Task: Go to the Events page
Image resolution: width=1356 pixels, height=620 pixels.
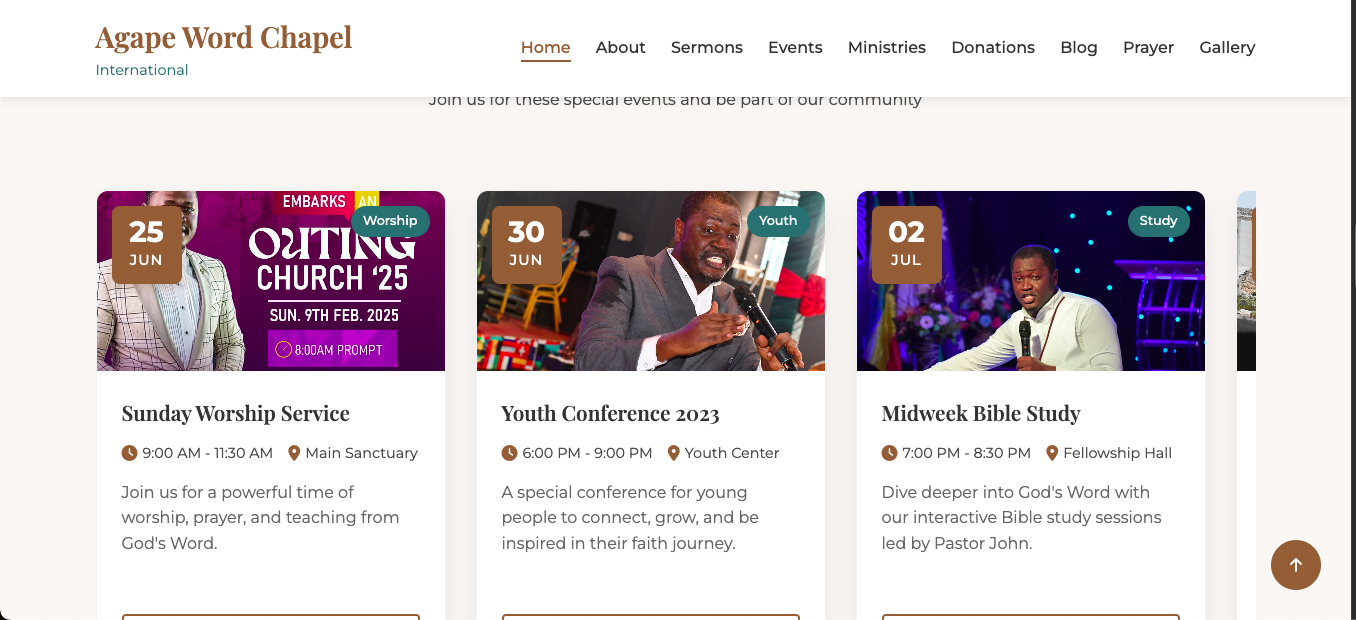Action: (x=795, y=47)
